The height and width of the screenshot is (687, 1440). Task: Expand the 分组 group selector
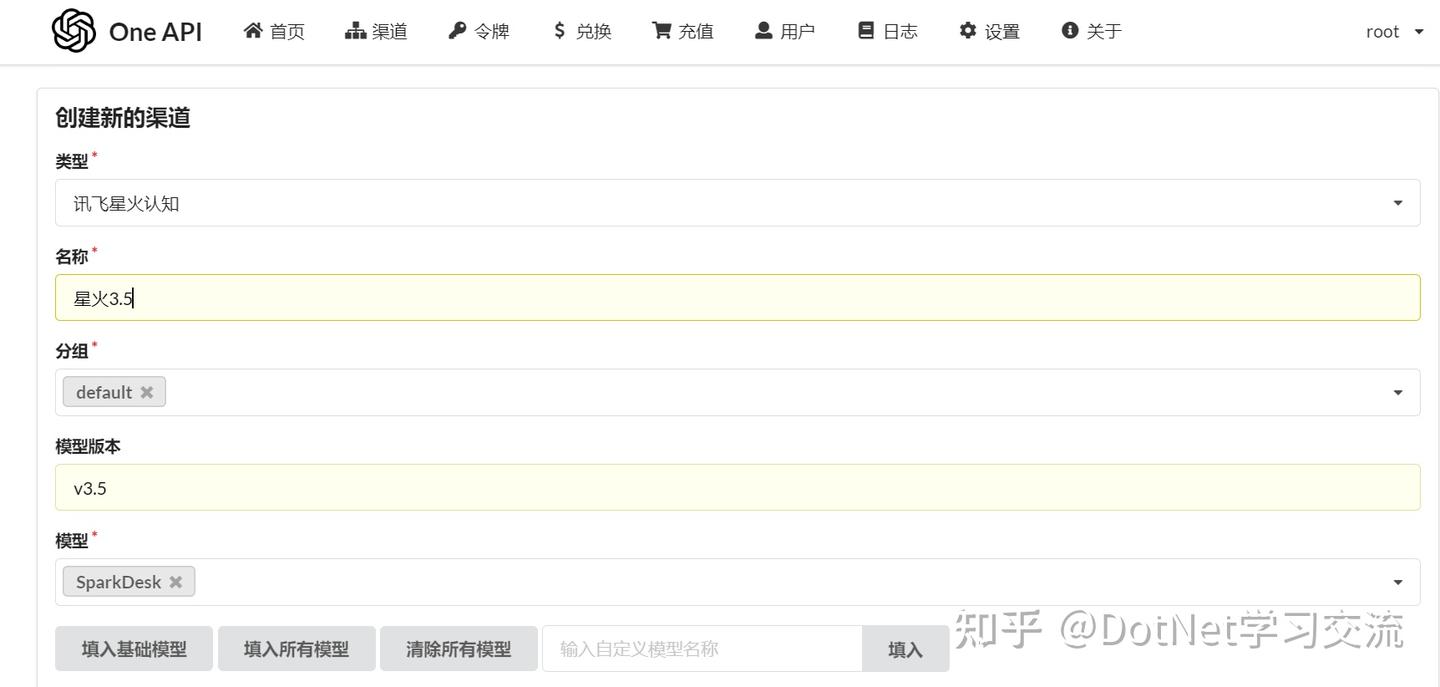pos(1397,391)
